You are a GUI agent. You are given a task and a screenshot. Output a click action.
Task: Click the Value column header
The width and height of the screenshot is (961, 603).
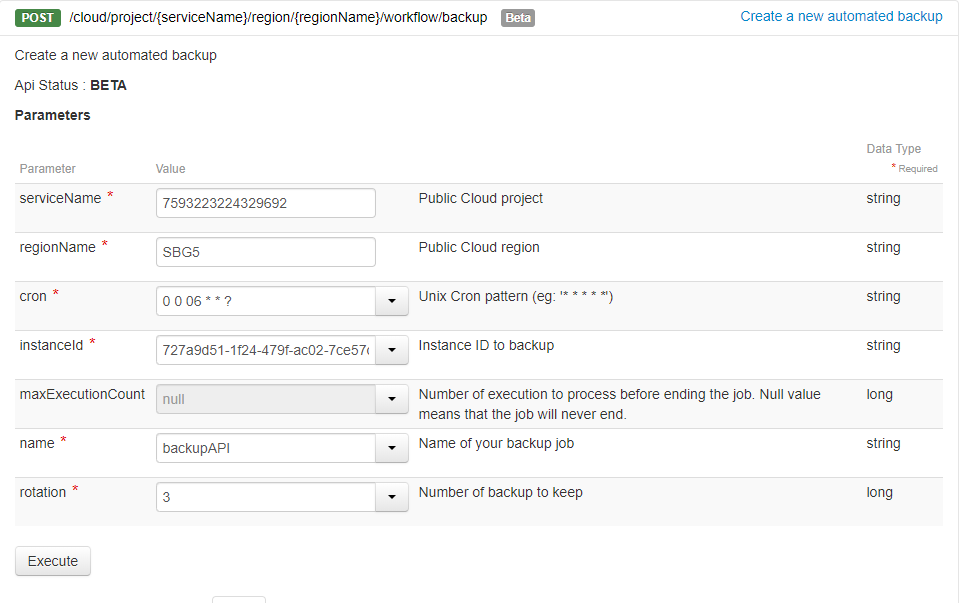coord(170,169)
